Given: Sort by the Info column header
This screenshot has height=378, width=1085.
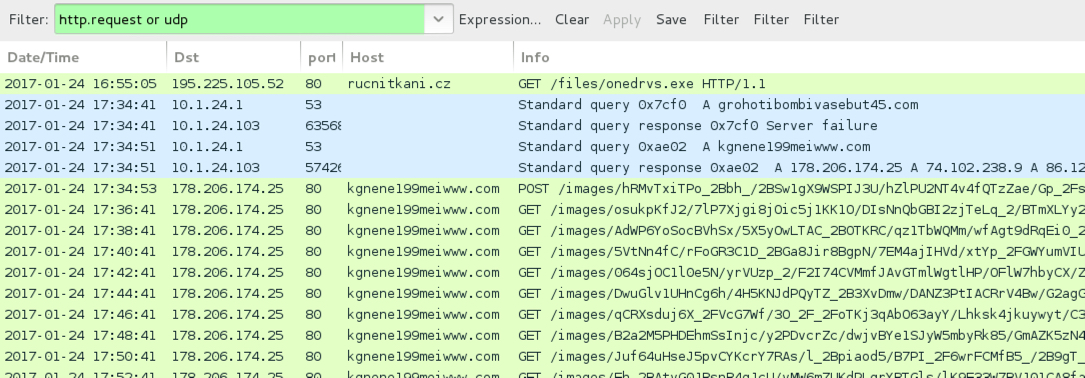Looking at the screenshot, I should (x=799, y=57).
